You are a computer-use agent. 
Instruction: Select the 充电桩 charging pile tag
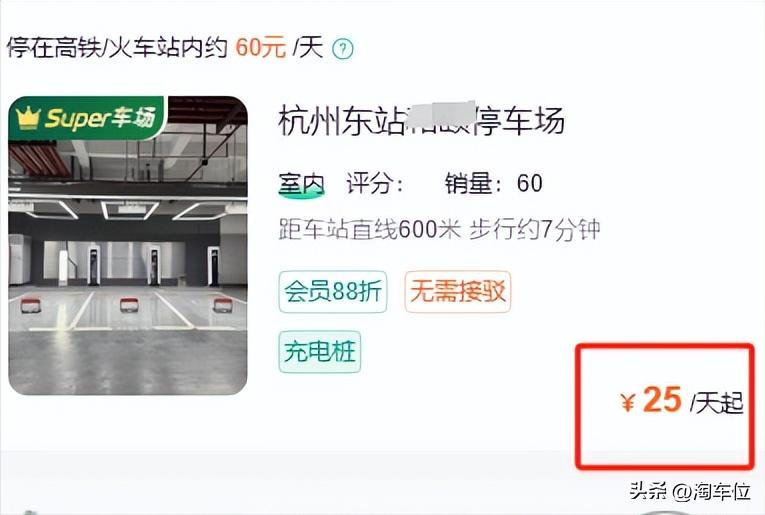[x=320, y=352]
